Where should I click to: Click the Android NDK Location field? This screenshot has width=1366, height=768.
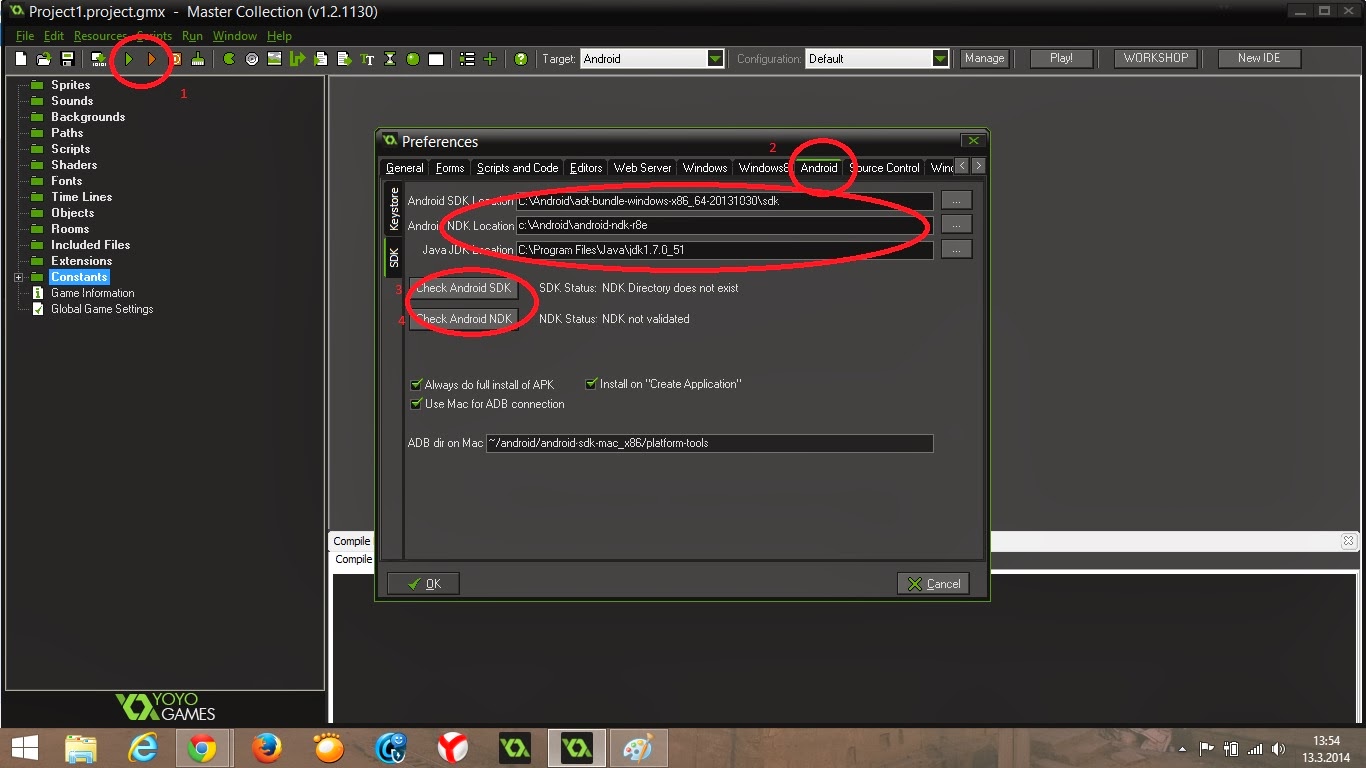coord(724,225)
